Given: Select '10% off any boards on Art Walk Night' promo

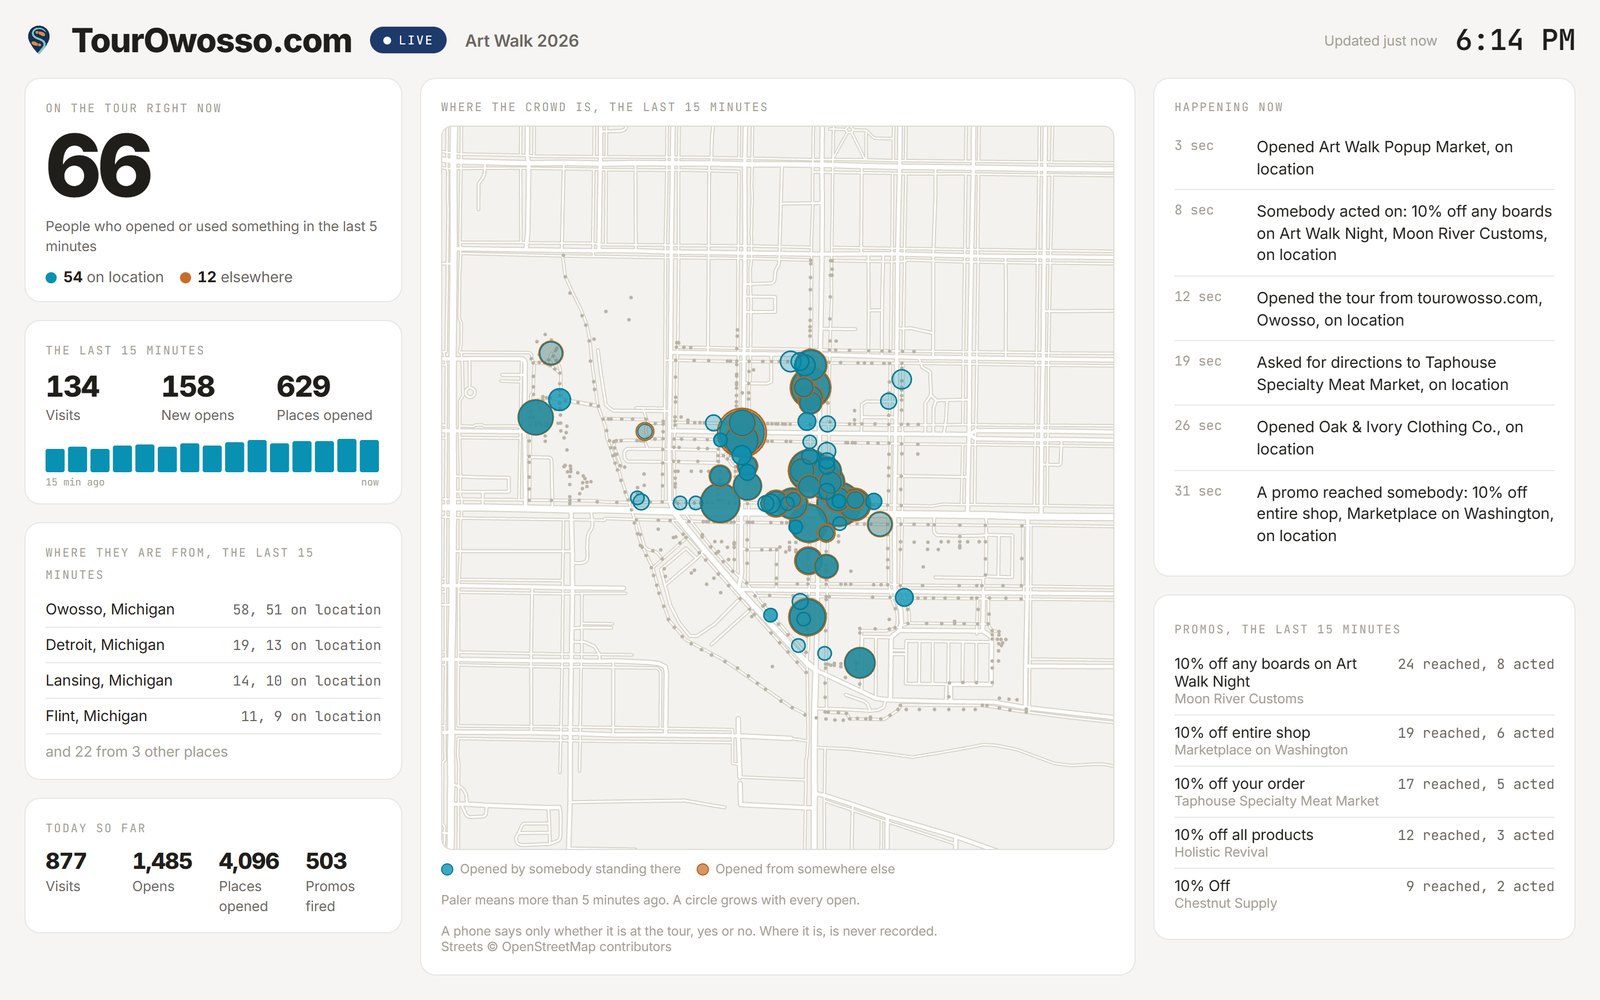Looking at the screenshot, I should pos(1364,681).
